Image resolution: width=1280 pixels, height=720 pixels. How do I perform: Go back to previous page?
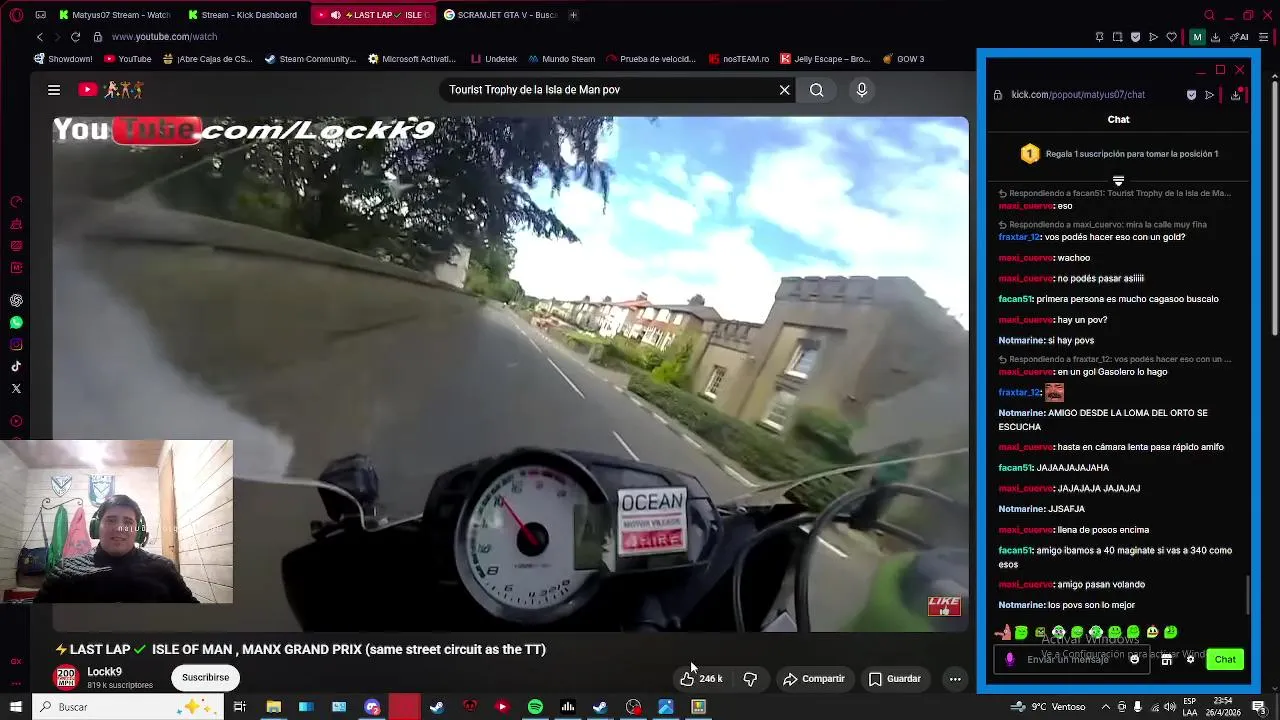[40, 37]
